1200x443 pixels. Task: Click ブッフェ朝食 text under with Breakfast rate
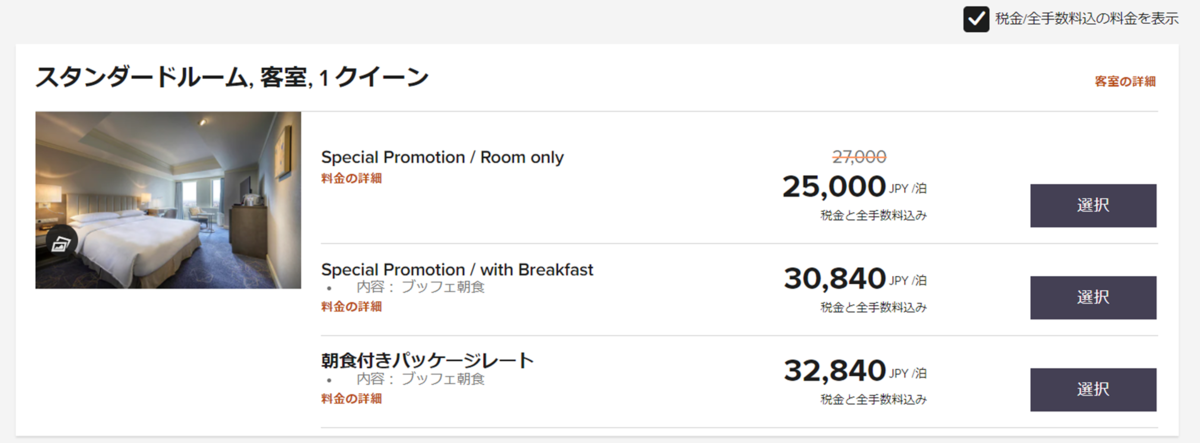click(x=442, y=287)
